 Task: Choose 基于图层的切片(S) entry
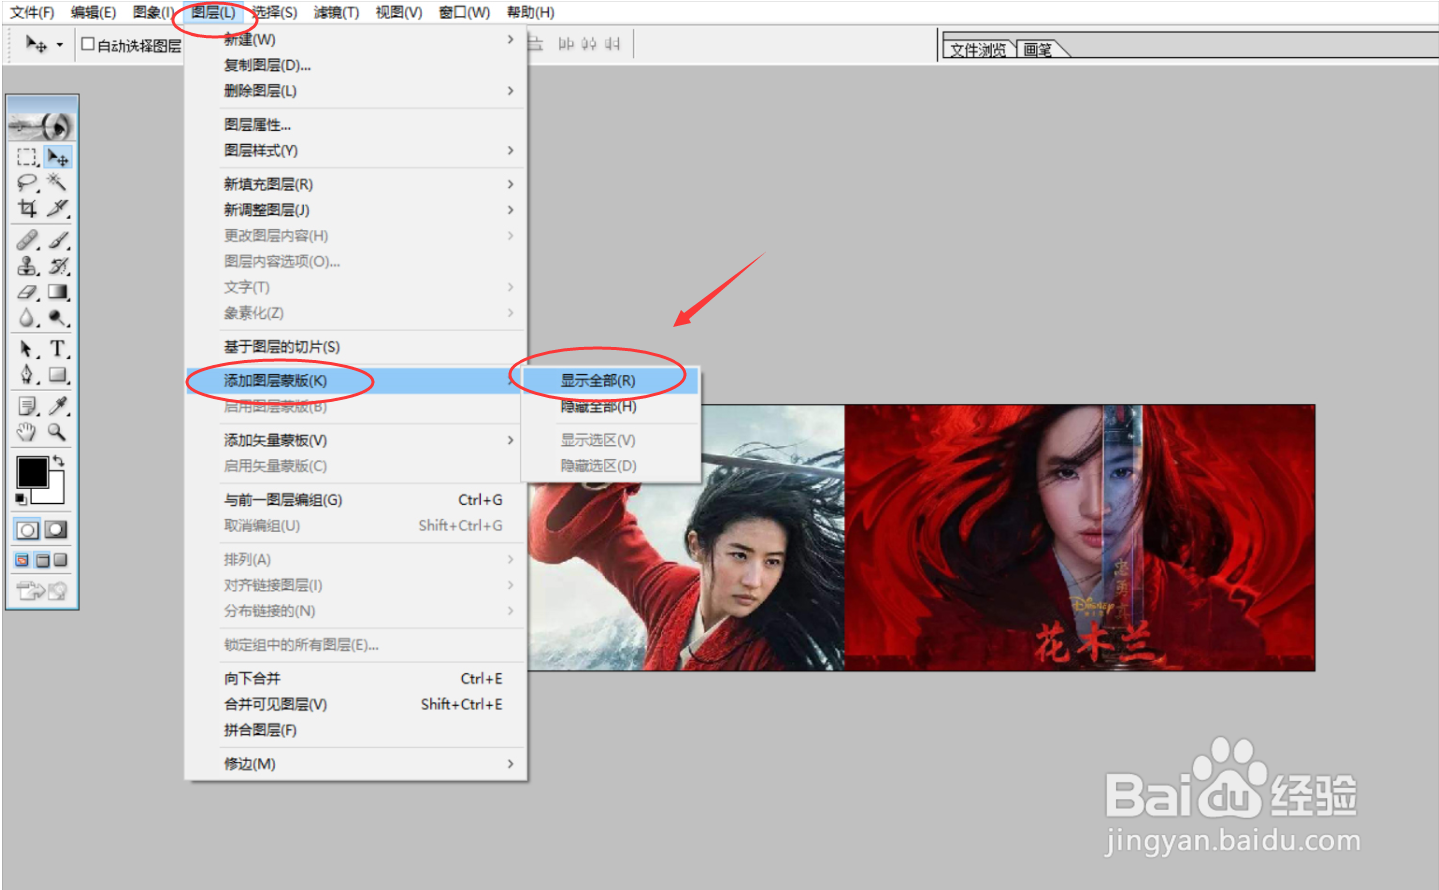click(x=355, y=347)
